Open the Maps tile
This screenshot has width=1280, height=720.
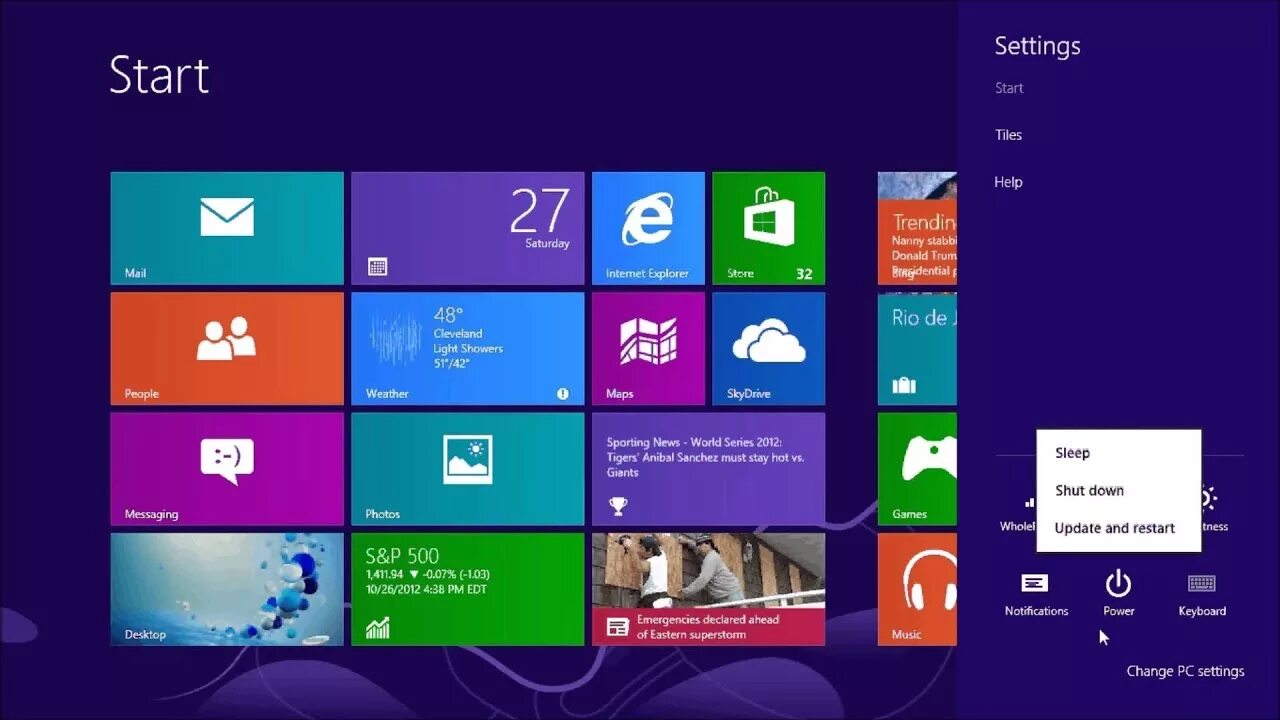648,348
